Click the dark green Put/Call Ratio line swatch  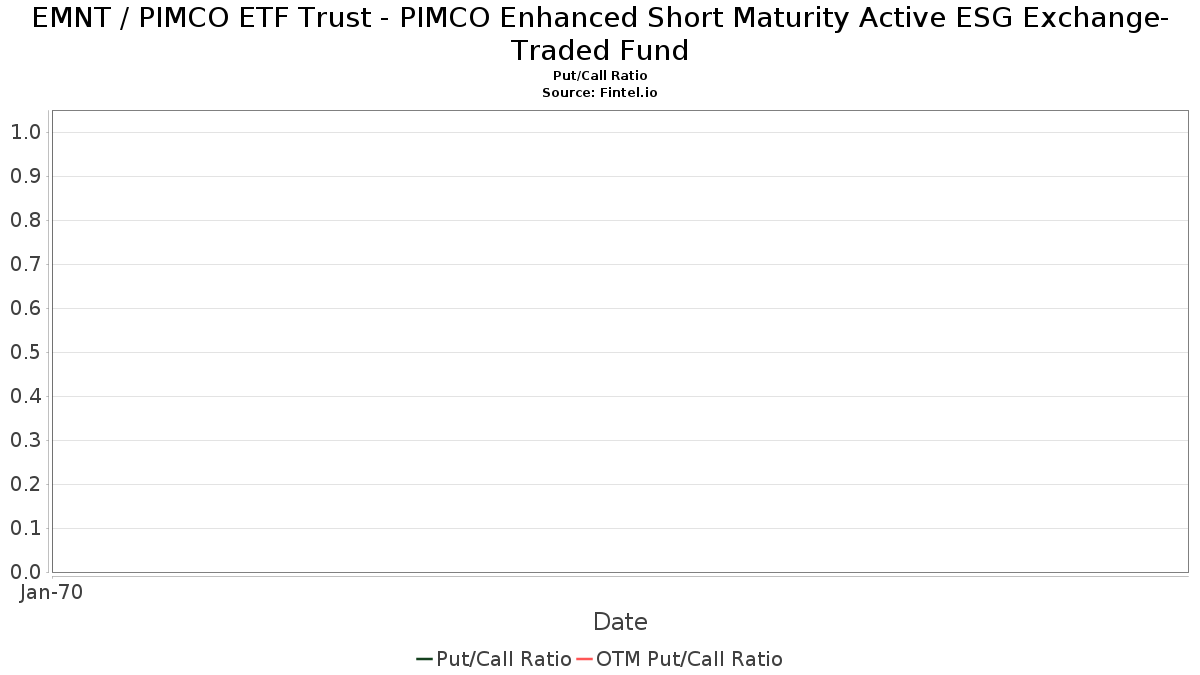[424, 659]
